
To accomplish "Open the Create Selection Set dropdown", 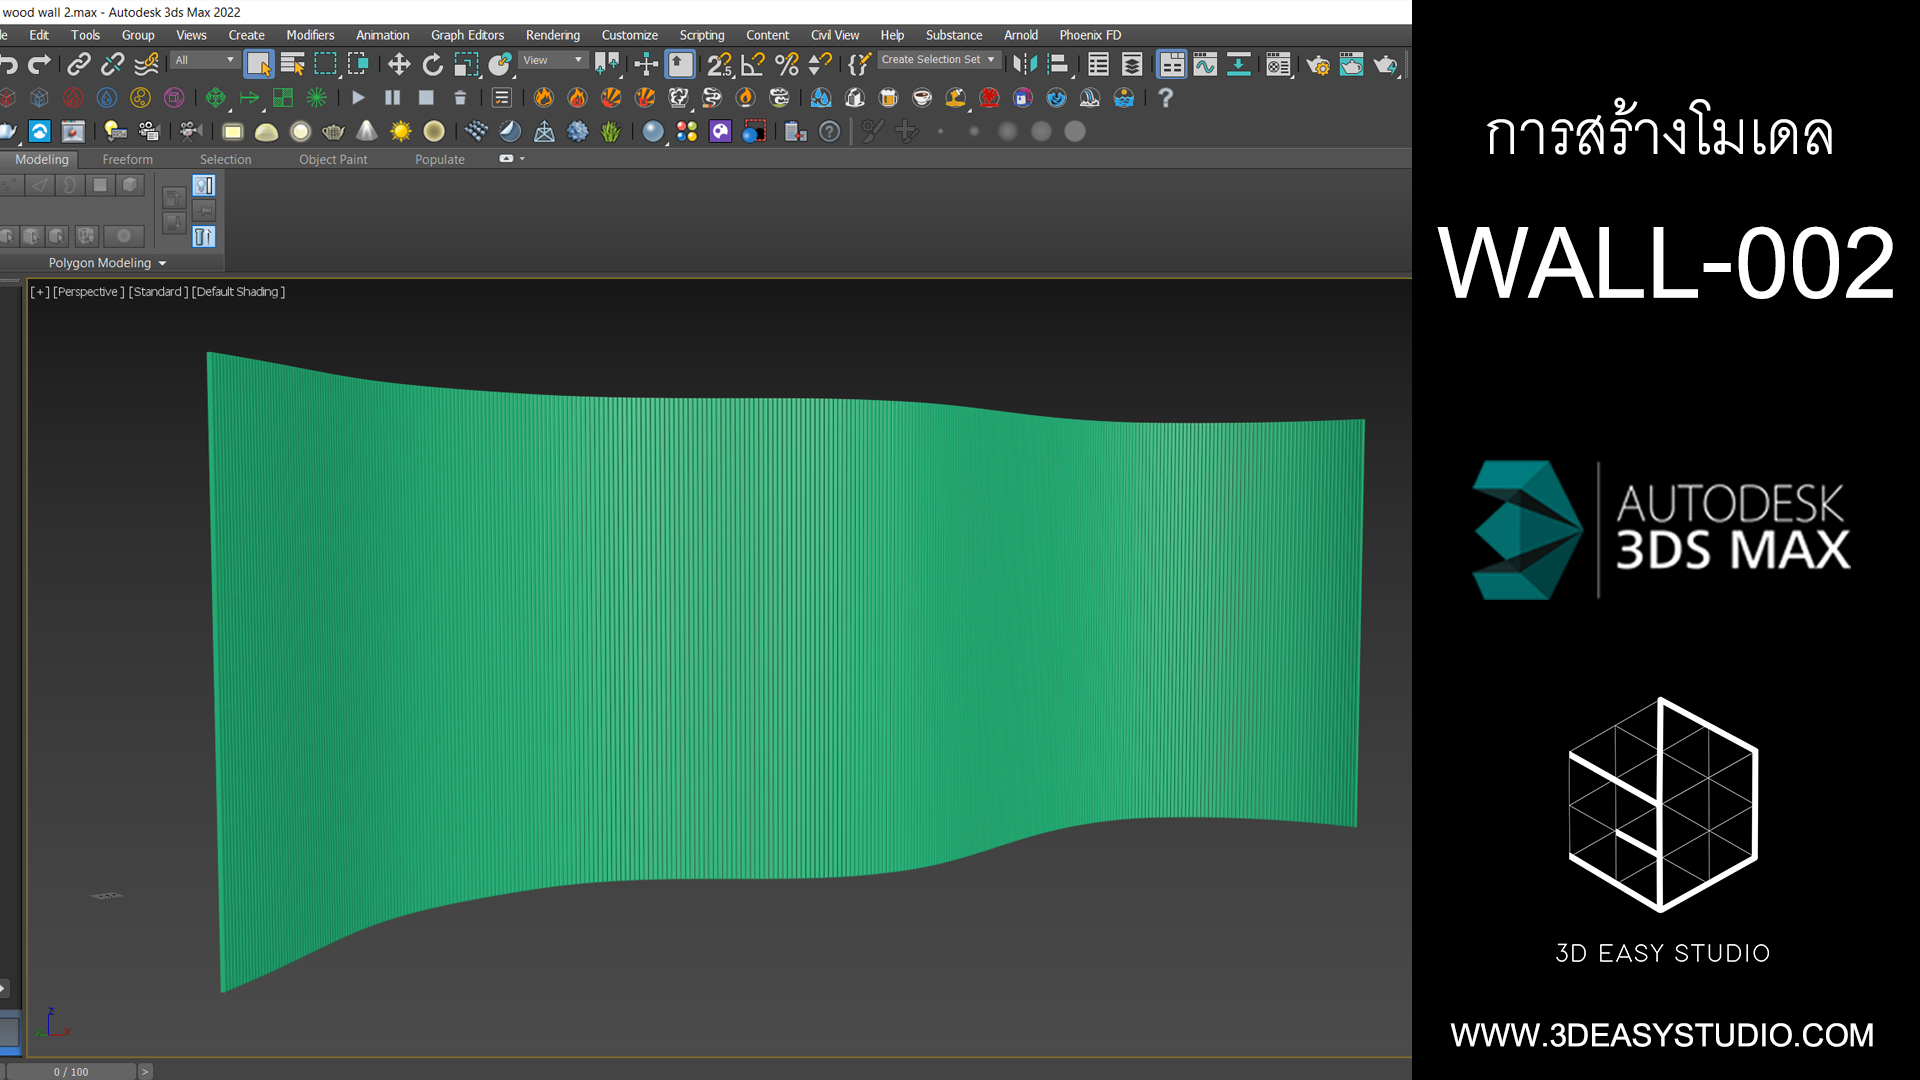I will pyautogui.click(x=937, y=60).
